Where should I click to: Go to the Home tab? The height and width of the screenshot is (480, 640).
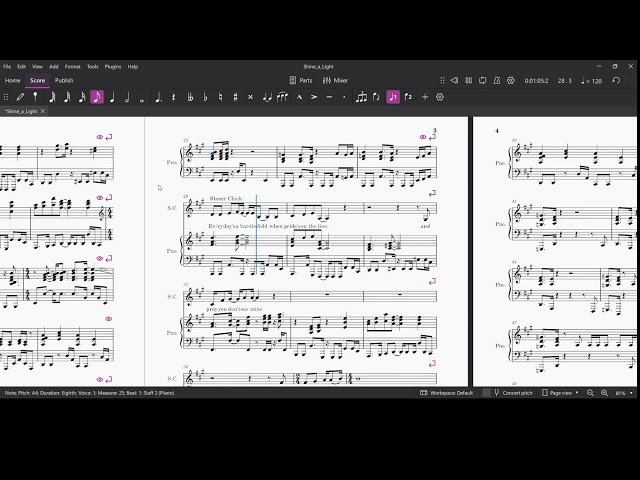click(12, 80)
